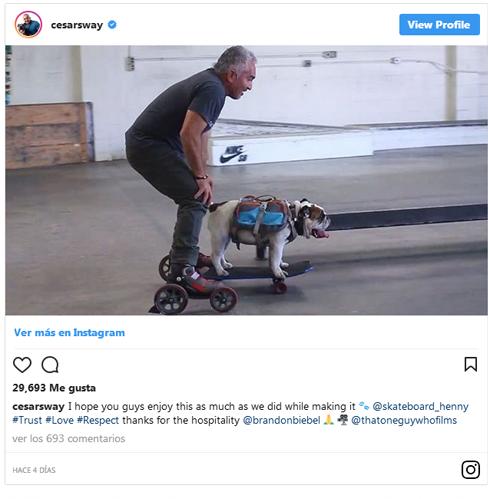Open the Instagram logo at bottom right
The image size is (488, 499).
coord(471,470)
